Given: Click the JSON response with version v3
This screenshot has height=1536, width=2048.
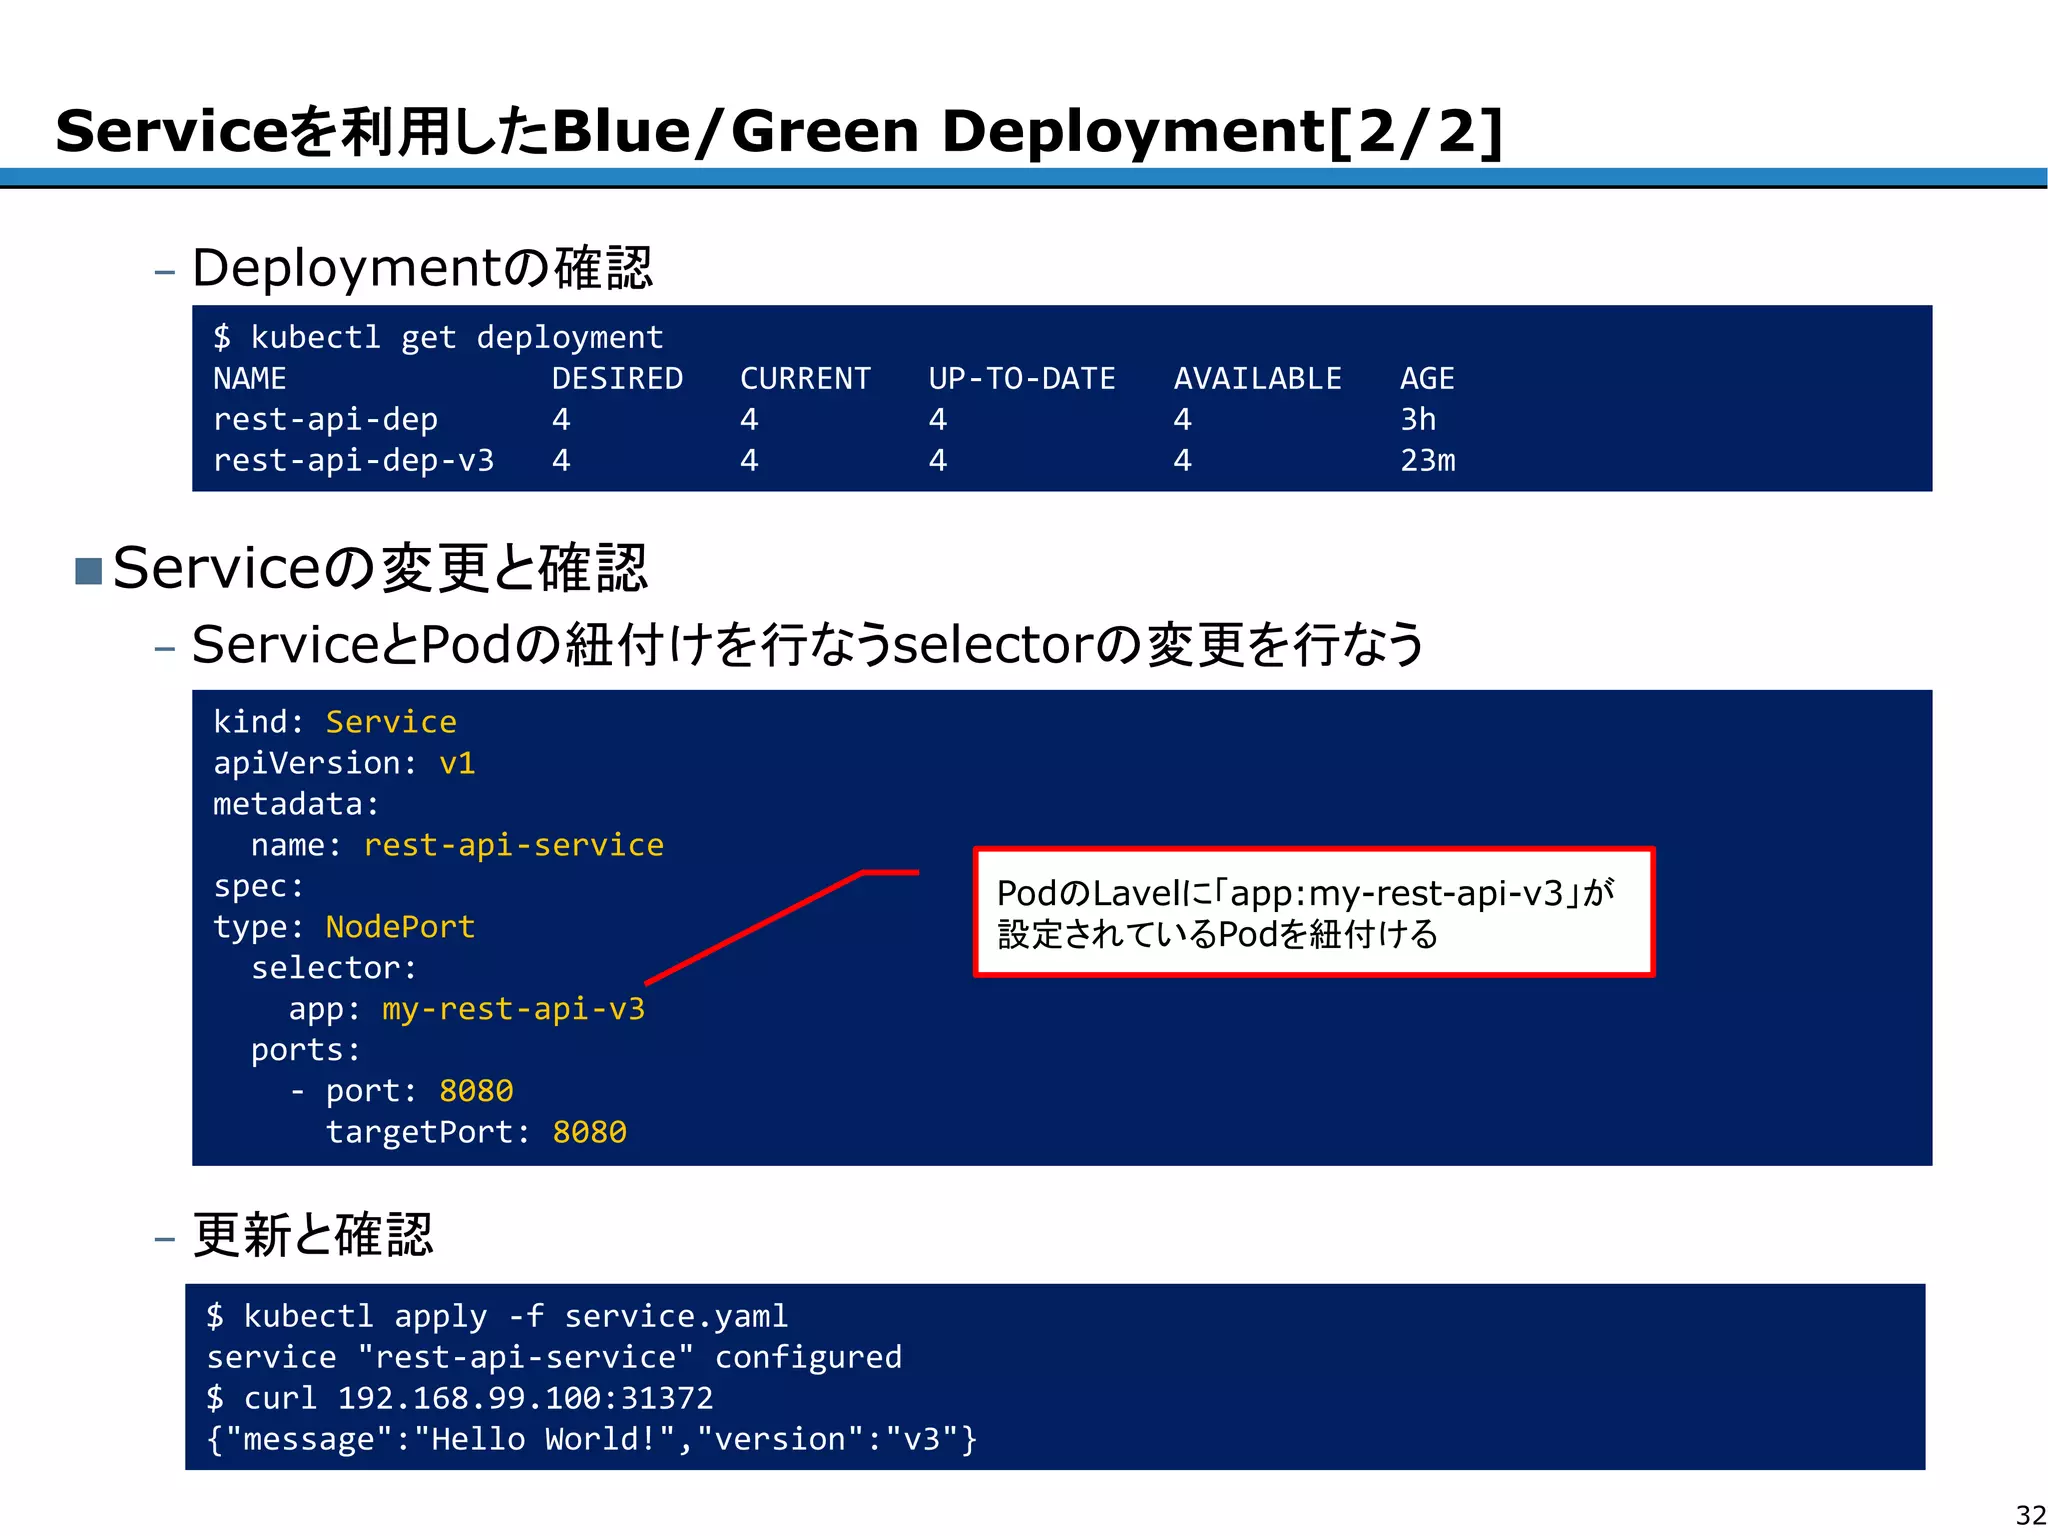Looking at the screenshot, I should 591,1440.
